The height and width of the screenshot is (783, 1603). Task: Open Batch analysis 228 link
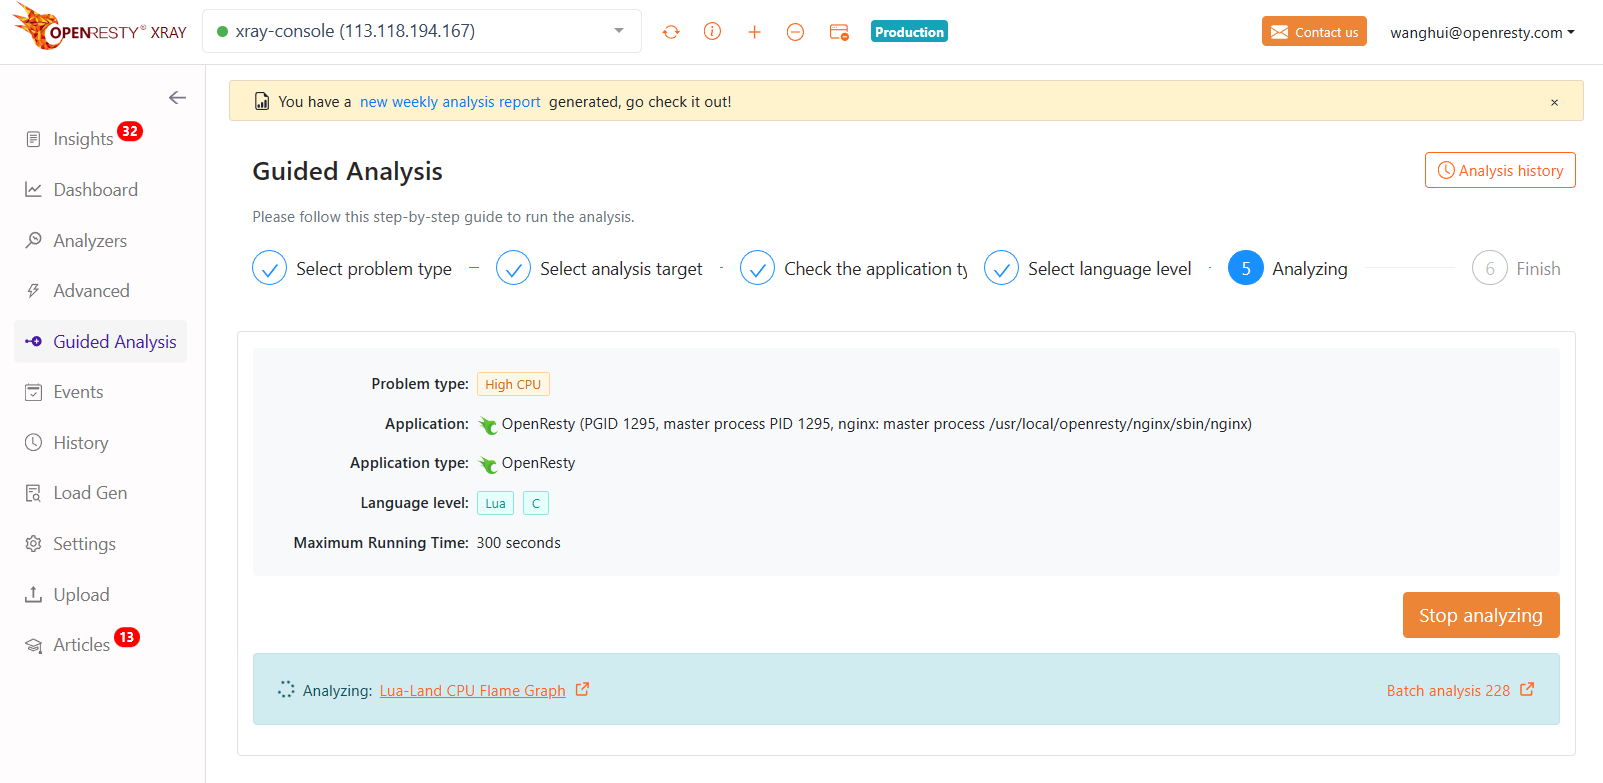(1448, 690)
